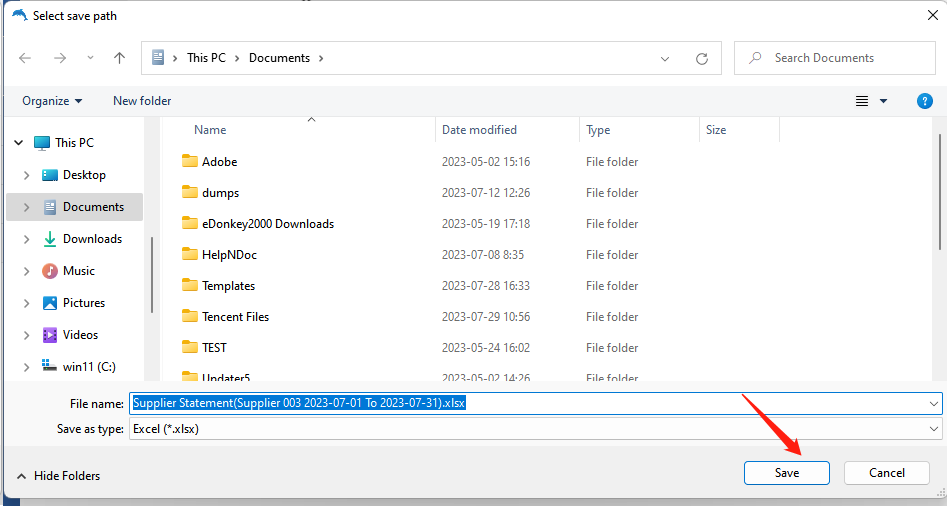Expand the Desktop tree node

point(27,175)
